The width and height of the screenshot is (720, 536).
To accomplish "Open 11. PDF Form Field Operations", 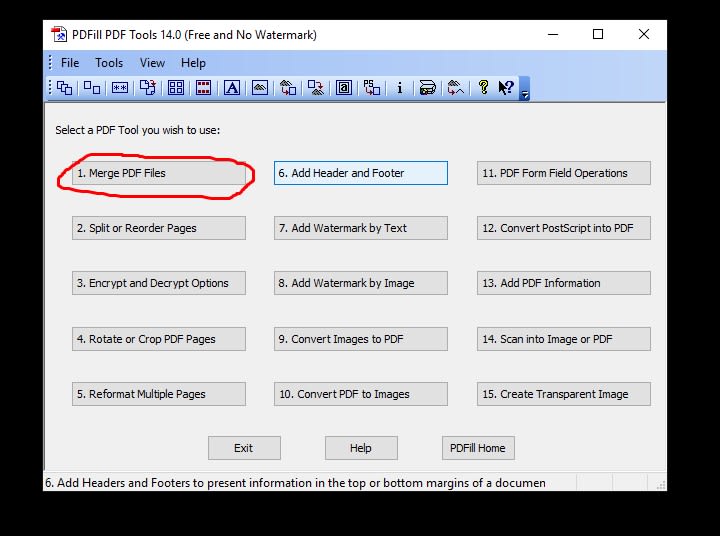I will (564, 173).
